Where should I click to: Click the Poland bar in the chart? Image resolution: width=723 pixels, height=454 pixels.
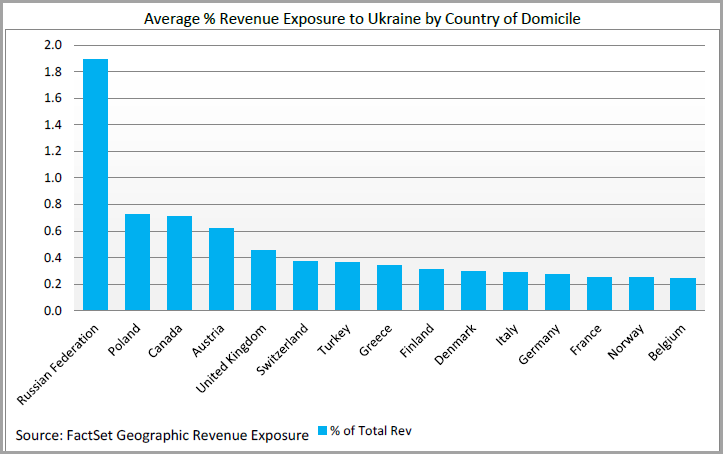137,262
